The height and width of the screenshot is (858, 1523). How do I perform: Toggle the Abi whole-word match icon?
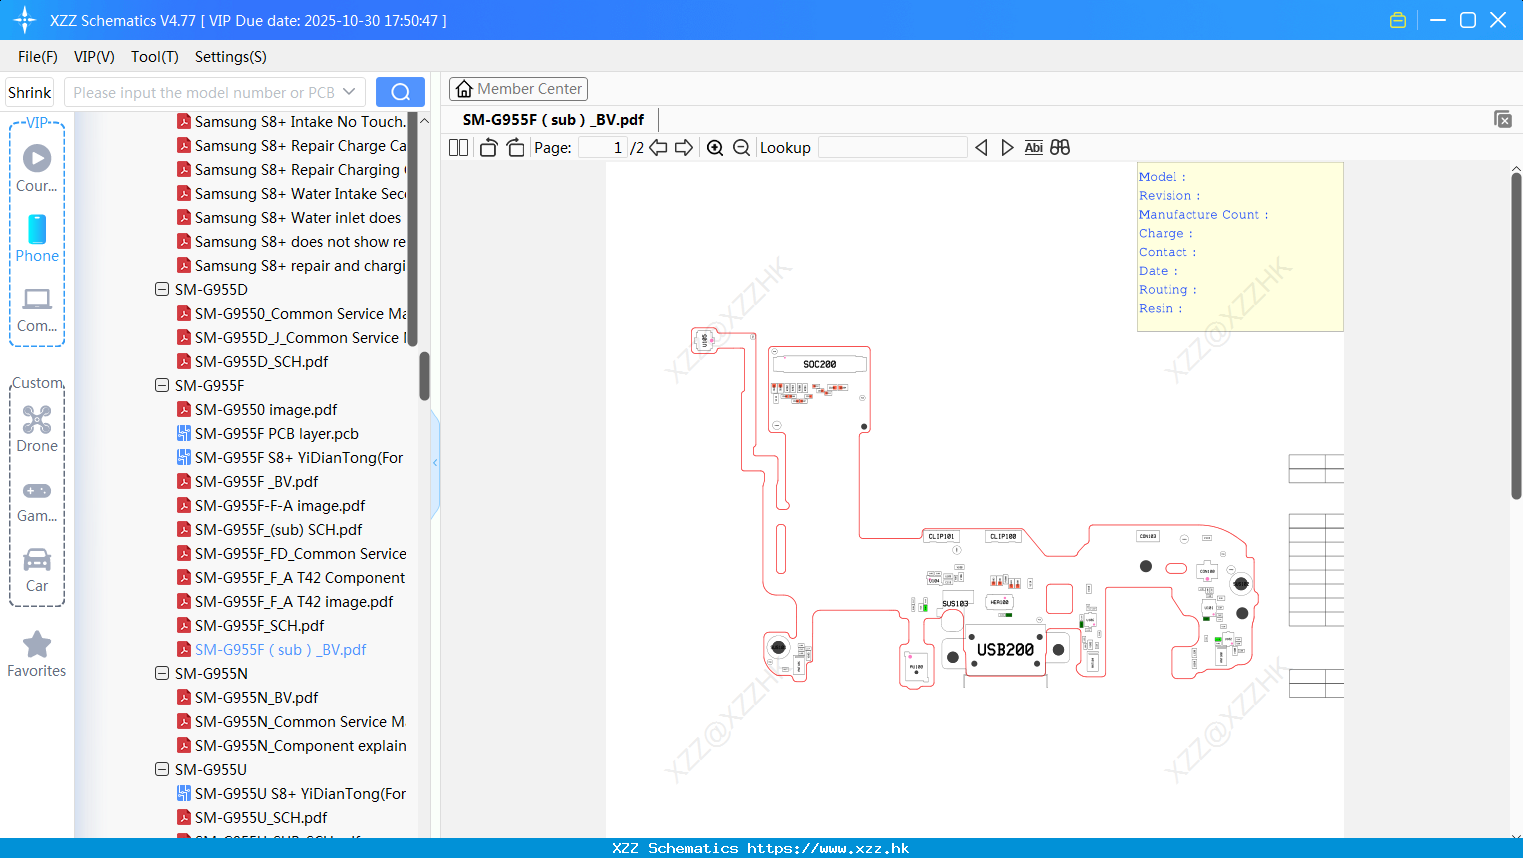1033,147
